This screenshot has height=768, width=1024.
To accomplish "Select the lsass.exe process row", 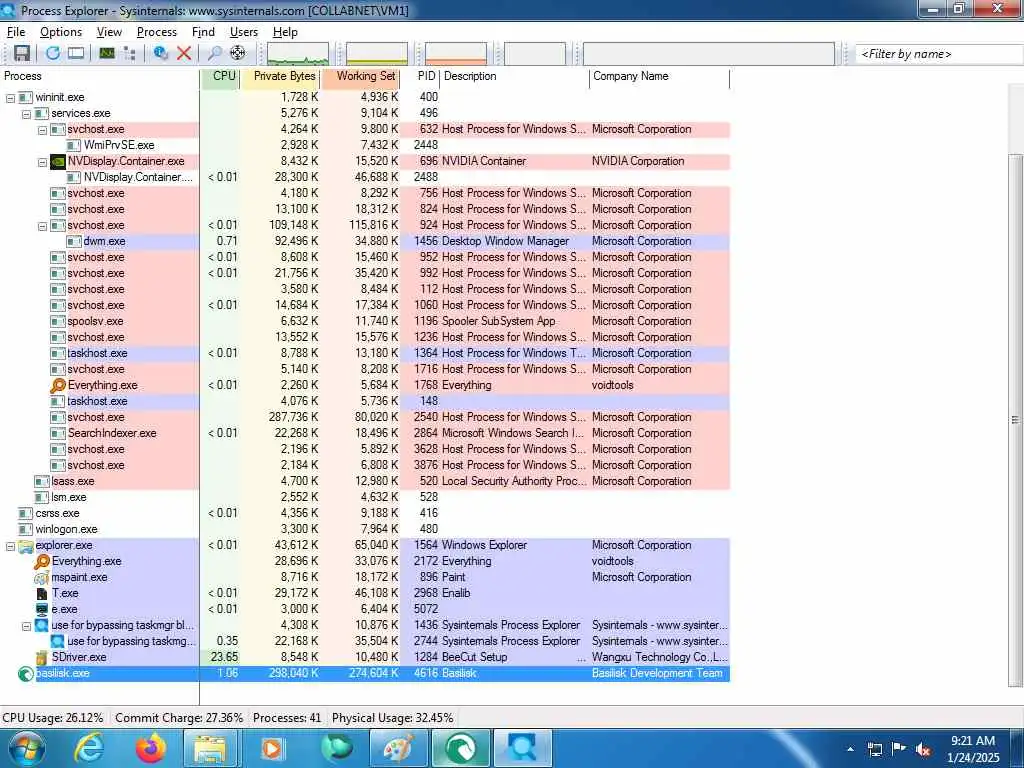I will (x=364, y=481).
